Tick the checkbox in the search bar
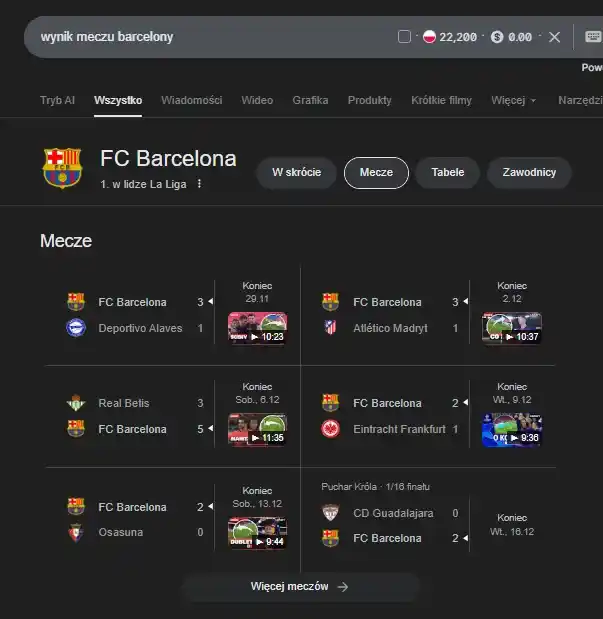603x619 pixels. (x=404, y=37)
